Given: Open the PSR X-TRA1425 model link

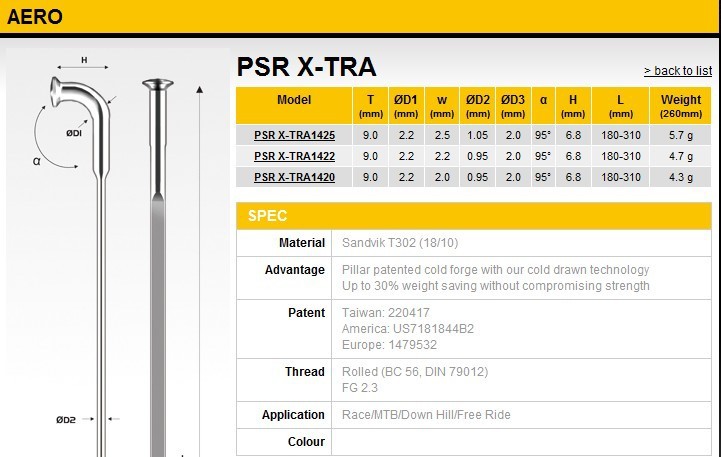Looking at the screenshot, I should pos(294,135).
